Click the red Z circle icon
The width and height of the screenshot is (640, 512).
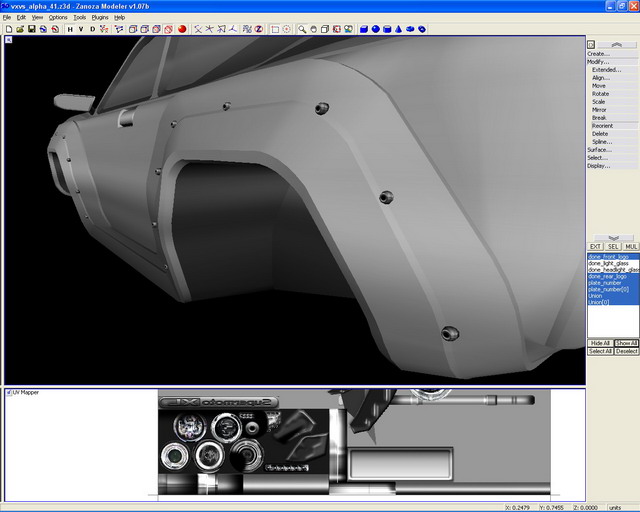[x=259, y=29]
